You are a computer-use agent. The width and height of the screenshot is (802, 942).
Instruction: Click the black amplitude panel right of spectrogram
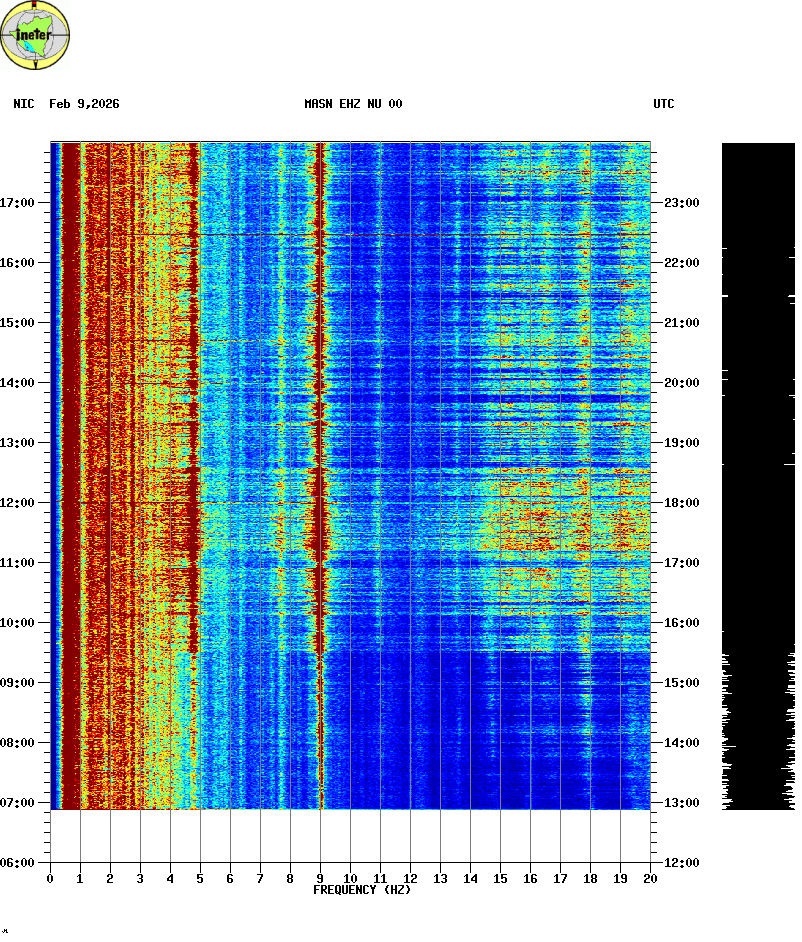point(758,400)
